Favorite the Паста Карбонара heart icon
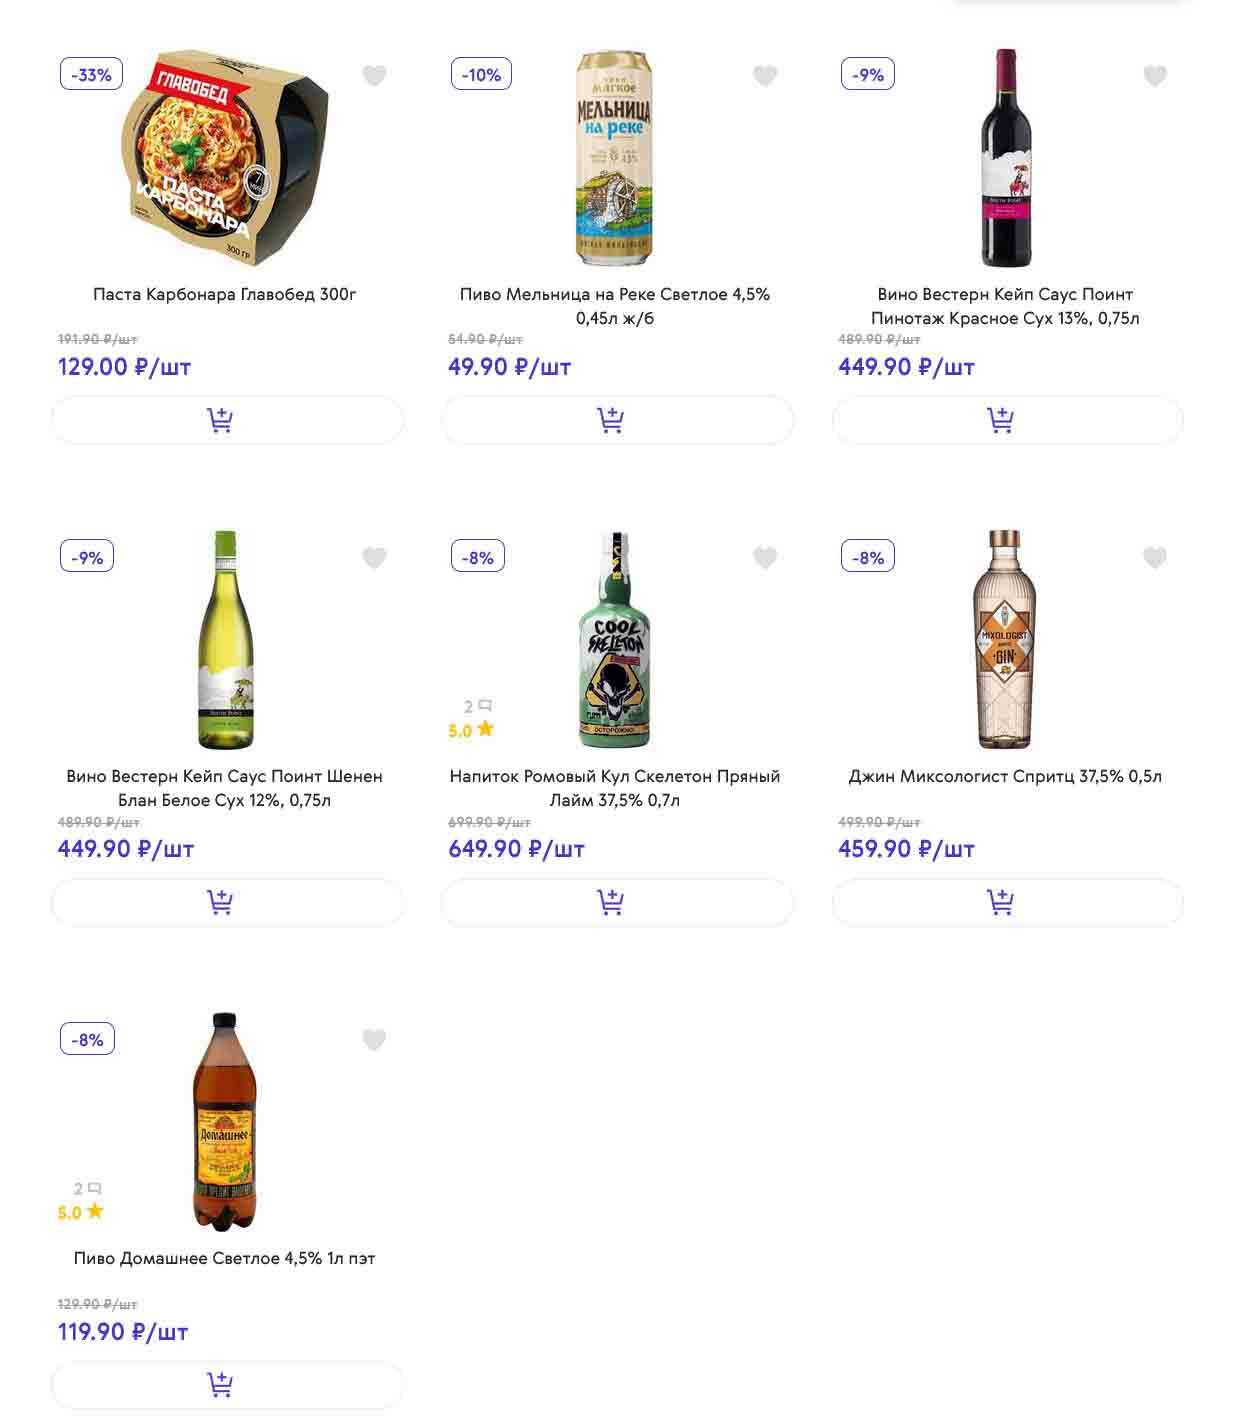 (374, 76)
